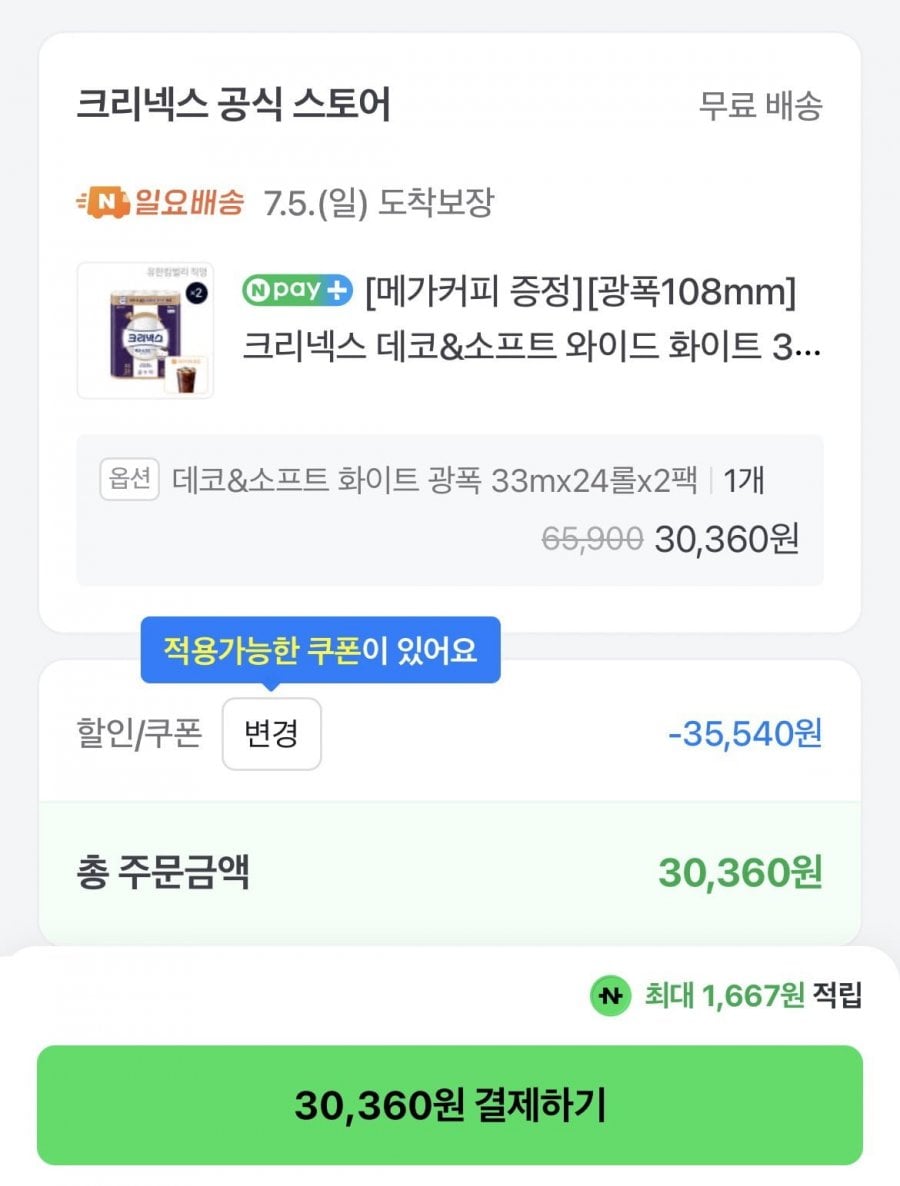Click the option row 데코&소프트 화이트 광폭
This screenshot has height=1186, width=900.
point(450,510)
